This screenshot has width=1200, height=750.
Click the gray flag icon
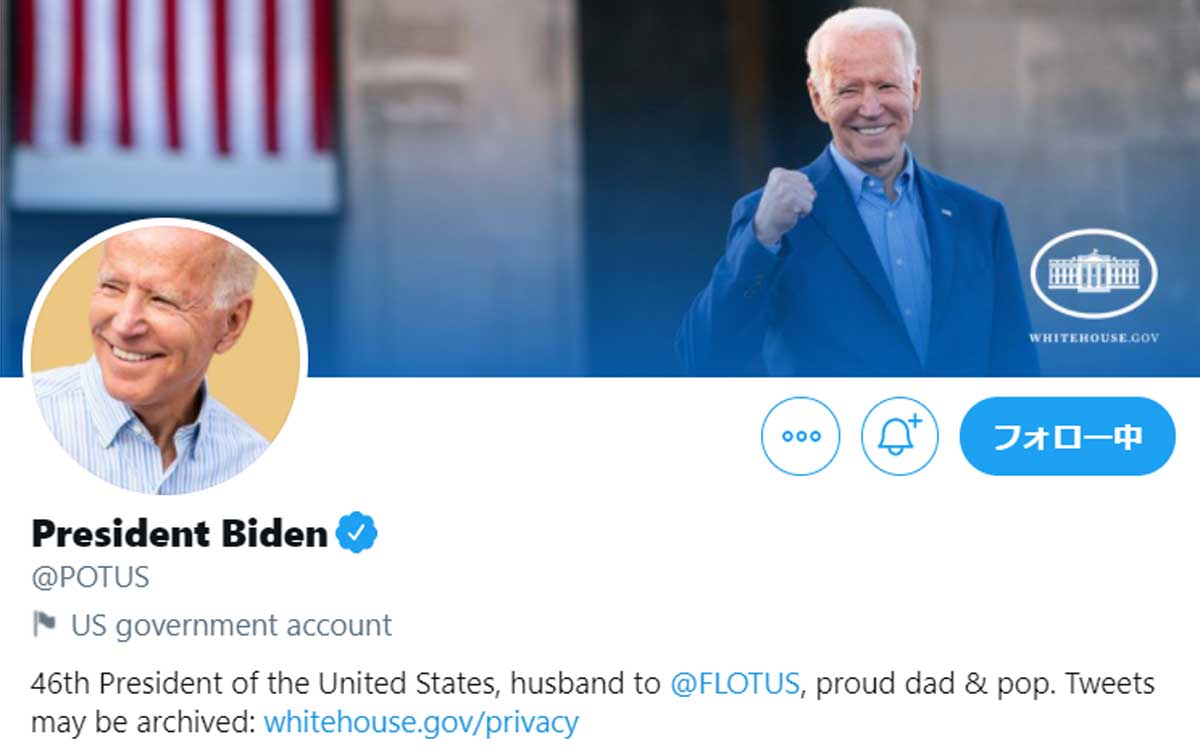click(44, 625)
